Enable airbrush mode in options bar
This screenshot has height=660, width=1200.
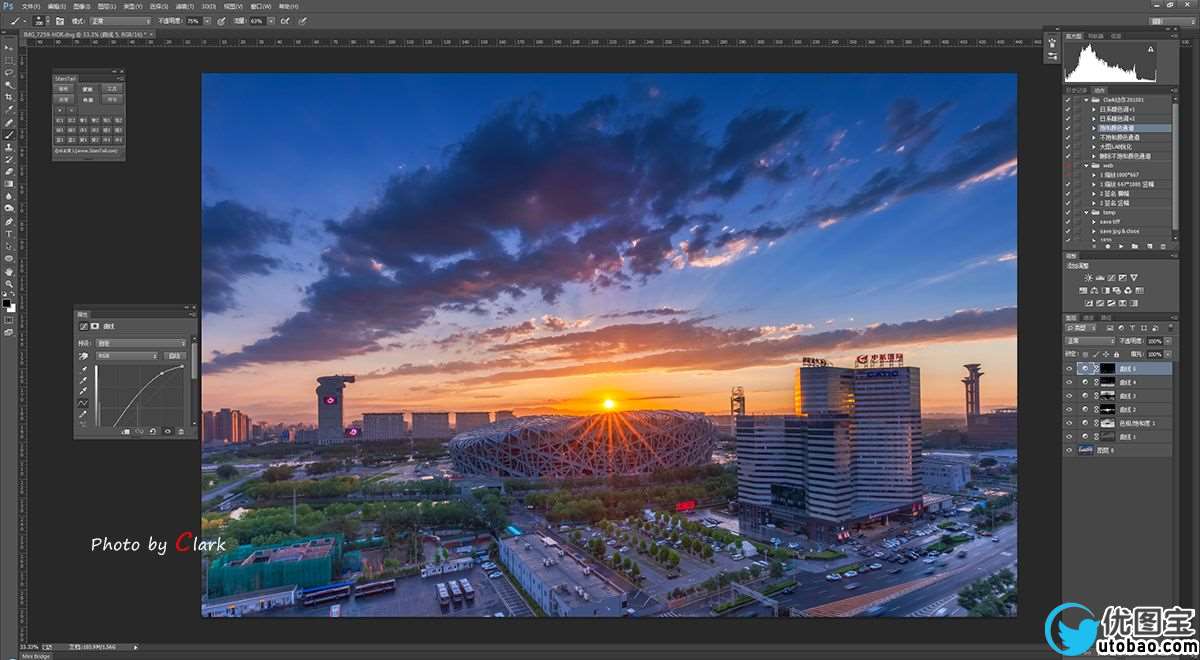coord(284,20)
